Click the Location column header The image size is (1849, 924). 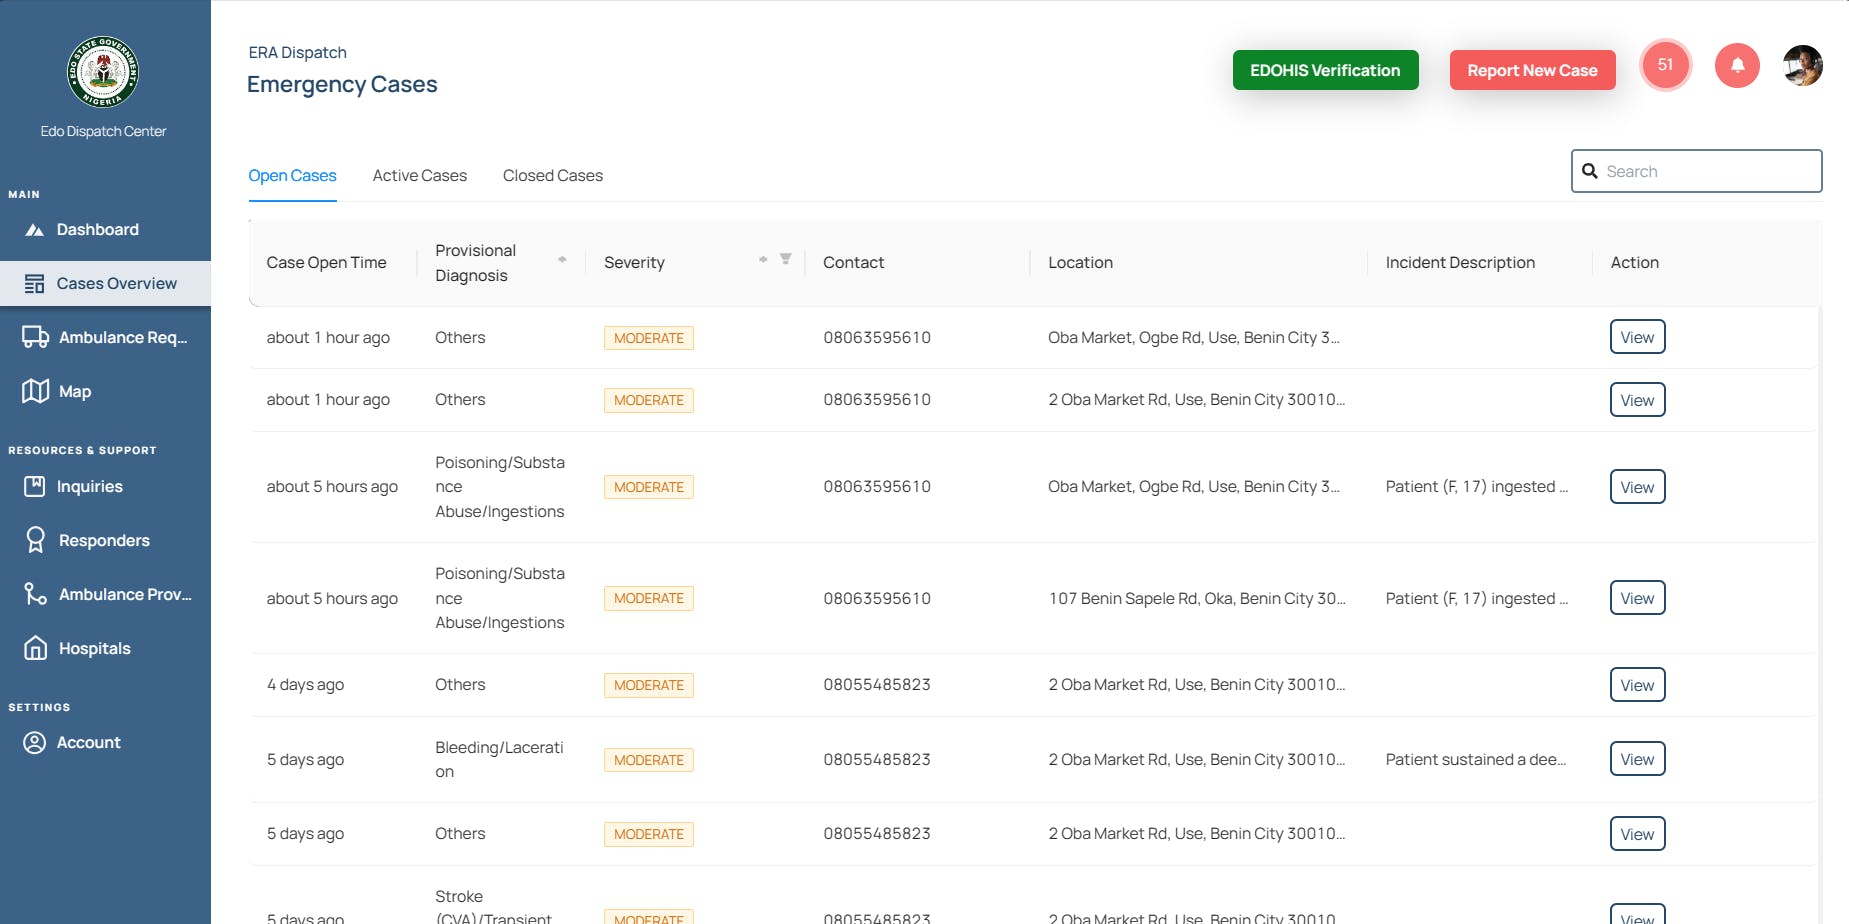pos(1080,262)
